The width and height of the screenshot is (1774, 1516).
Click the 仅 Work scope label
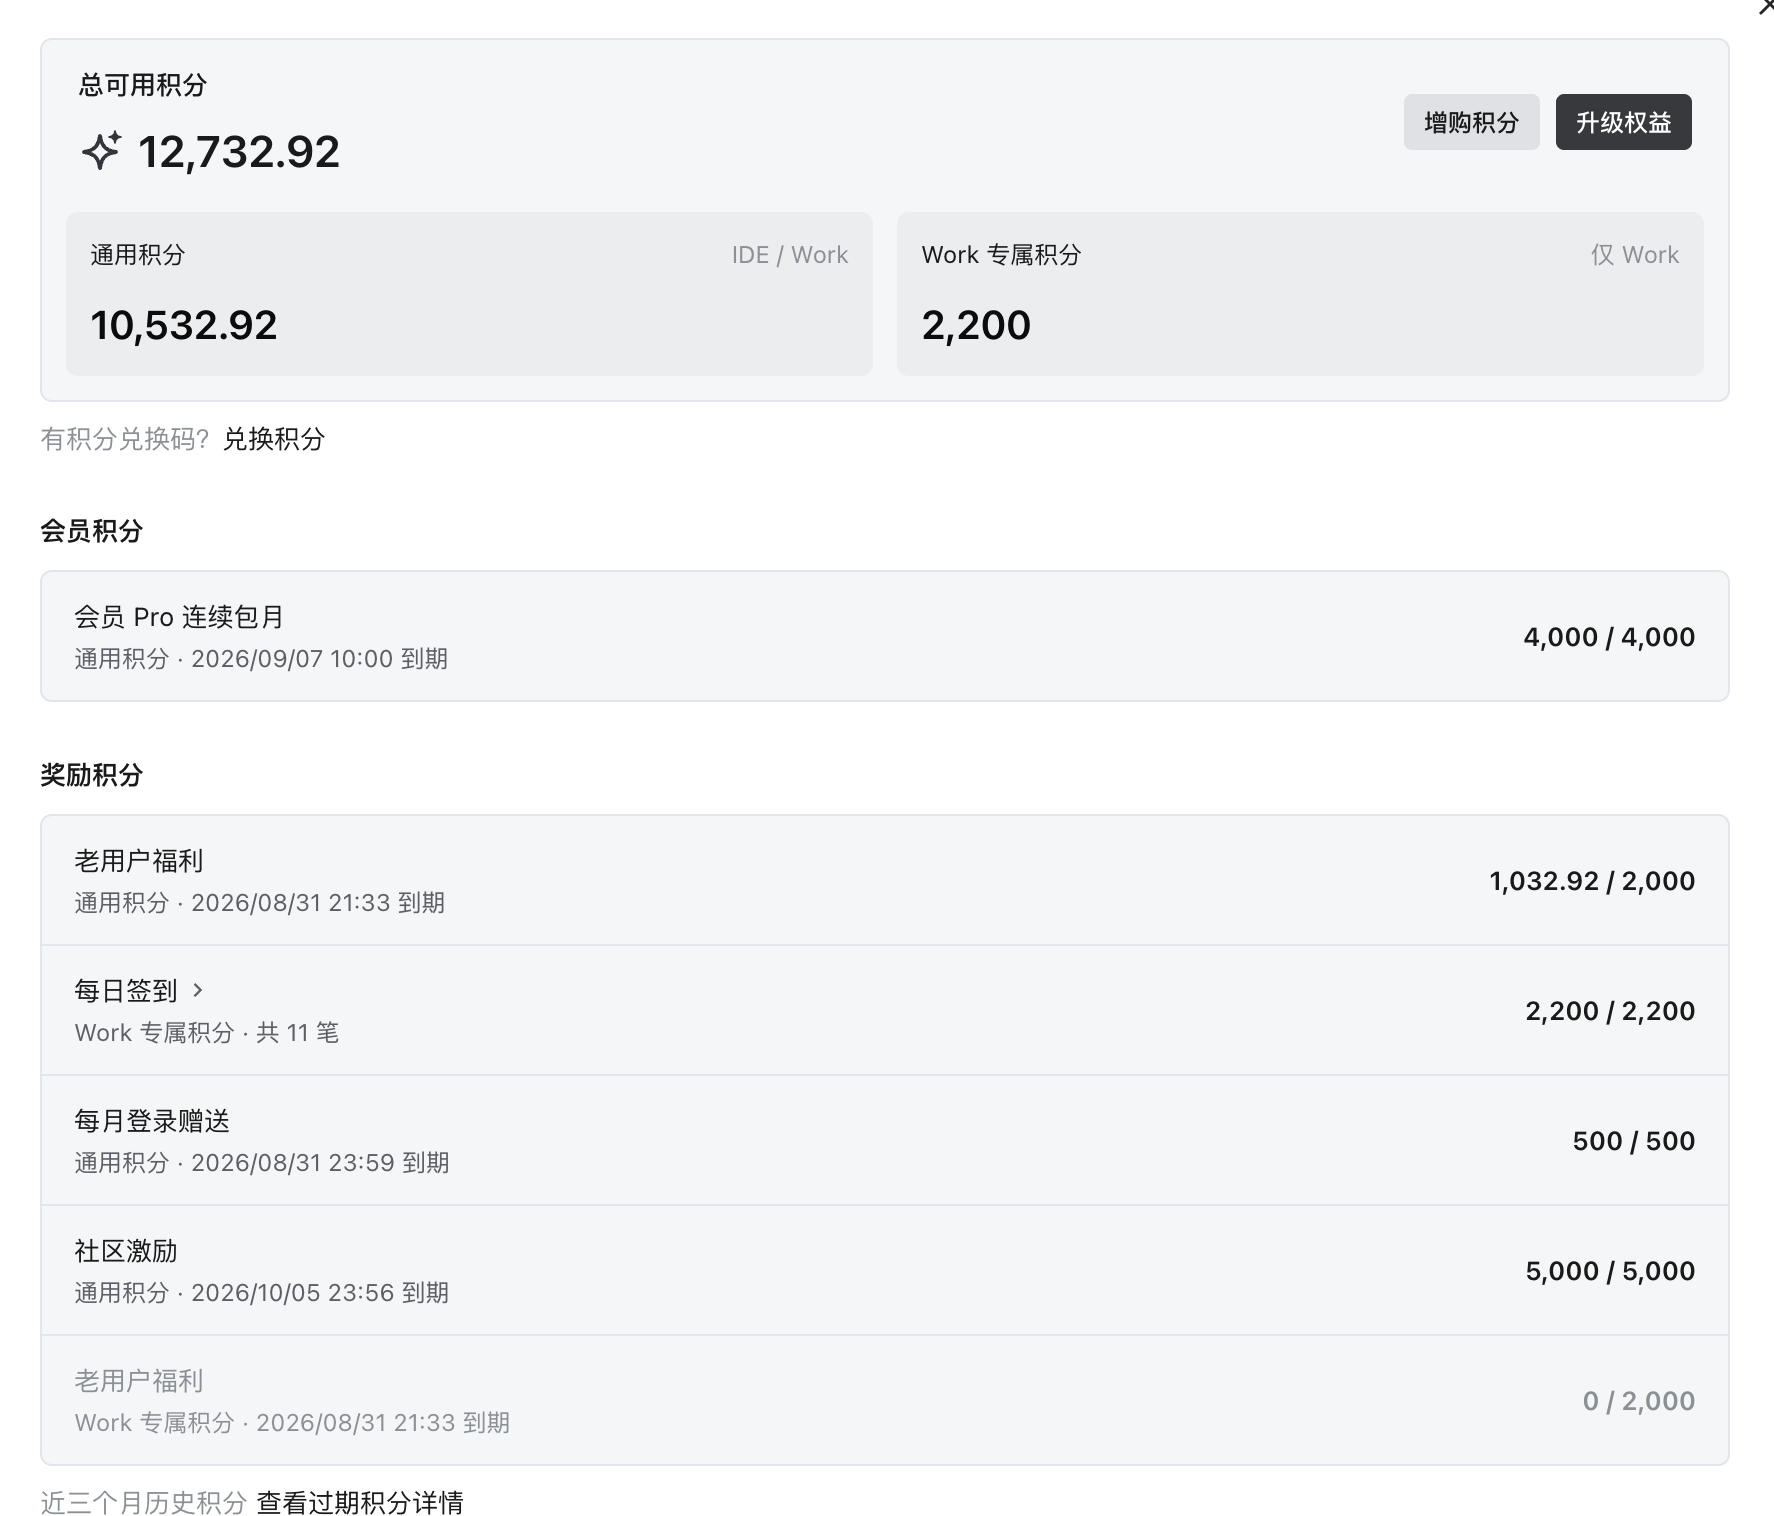tap(1635, 255)
